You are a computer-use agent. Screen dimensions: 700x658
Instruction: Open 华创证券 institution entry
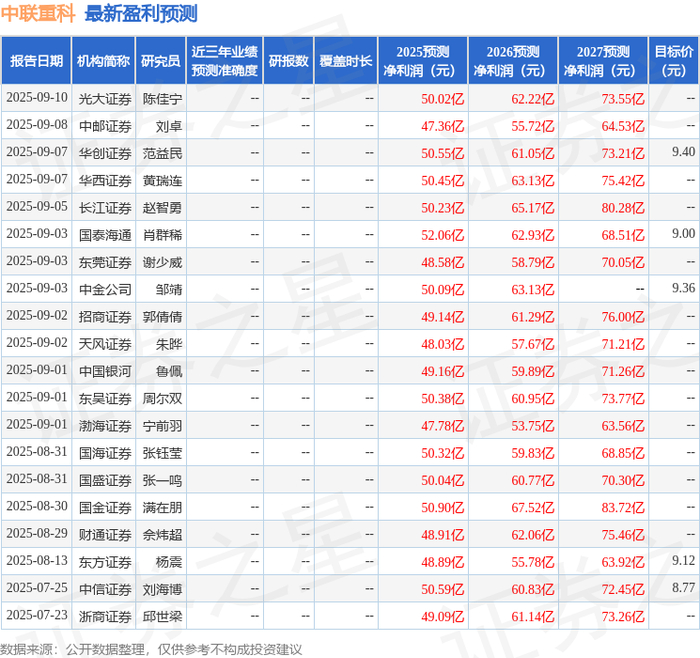105,153
